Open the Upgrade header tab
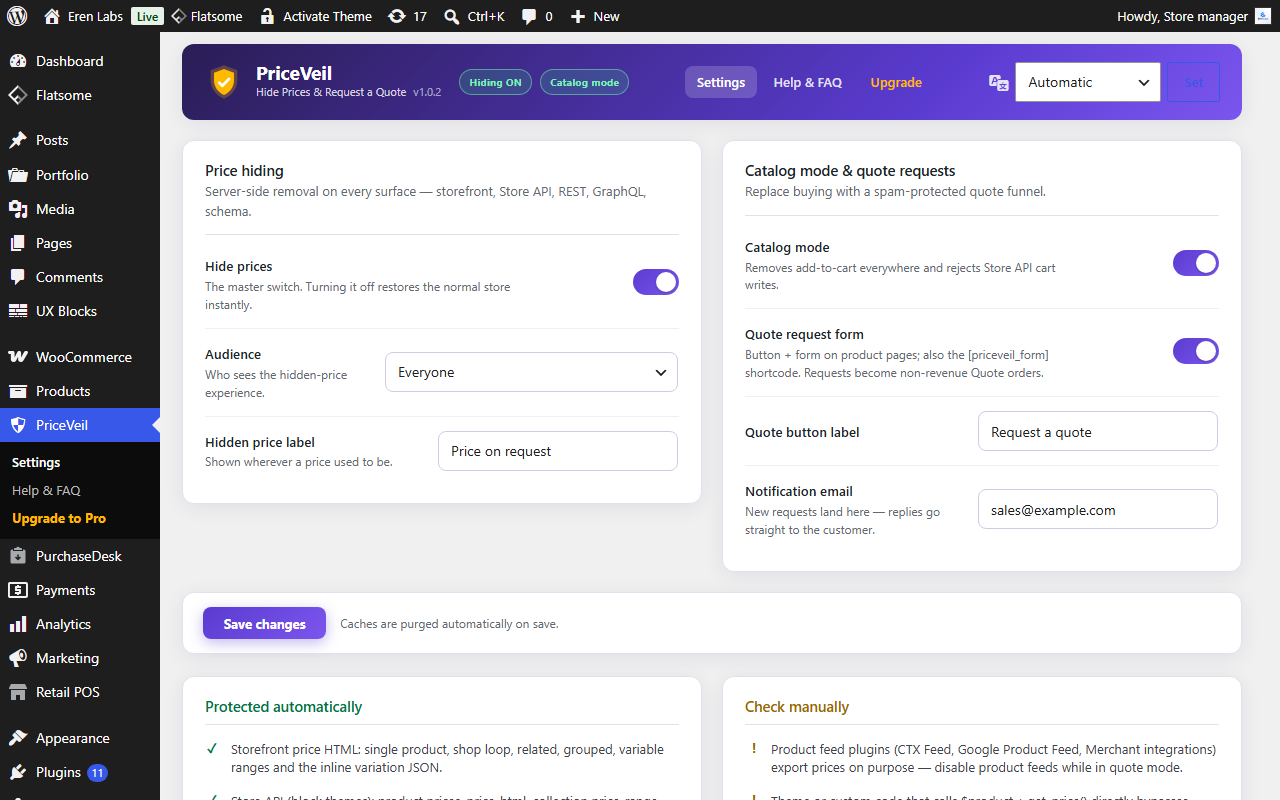The width and height of the screenshot is (1280, 800). pos(896,82)
